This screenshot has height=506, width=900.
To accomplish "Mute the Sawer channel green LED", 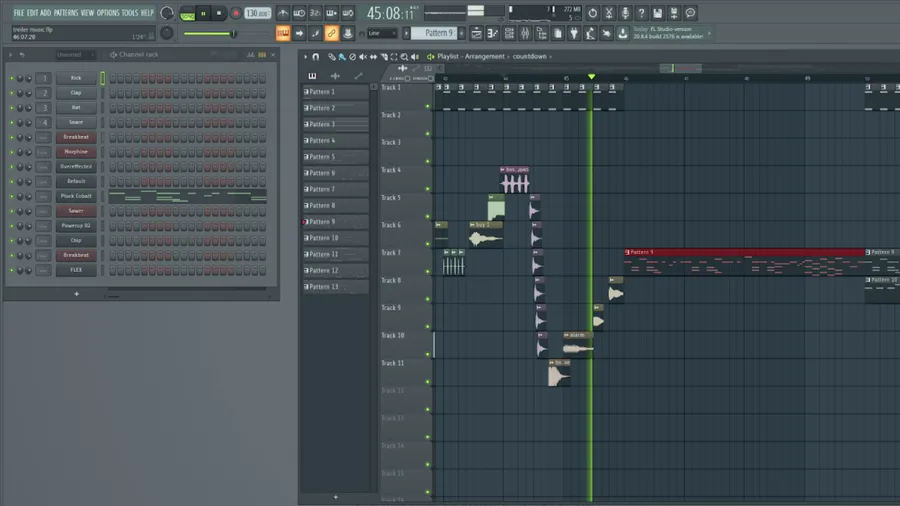I will [11, 211].
